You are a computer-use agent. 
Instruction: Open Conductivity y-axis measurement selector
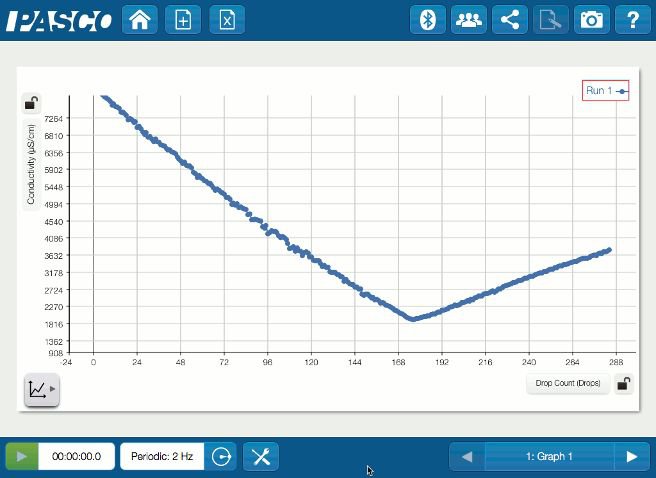point(32,164)
